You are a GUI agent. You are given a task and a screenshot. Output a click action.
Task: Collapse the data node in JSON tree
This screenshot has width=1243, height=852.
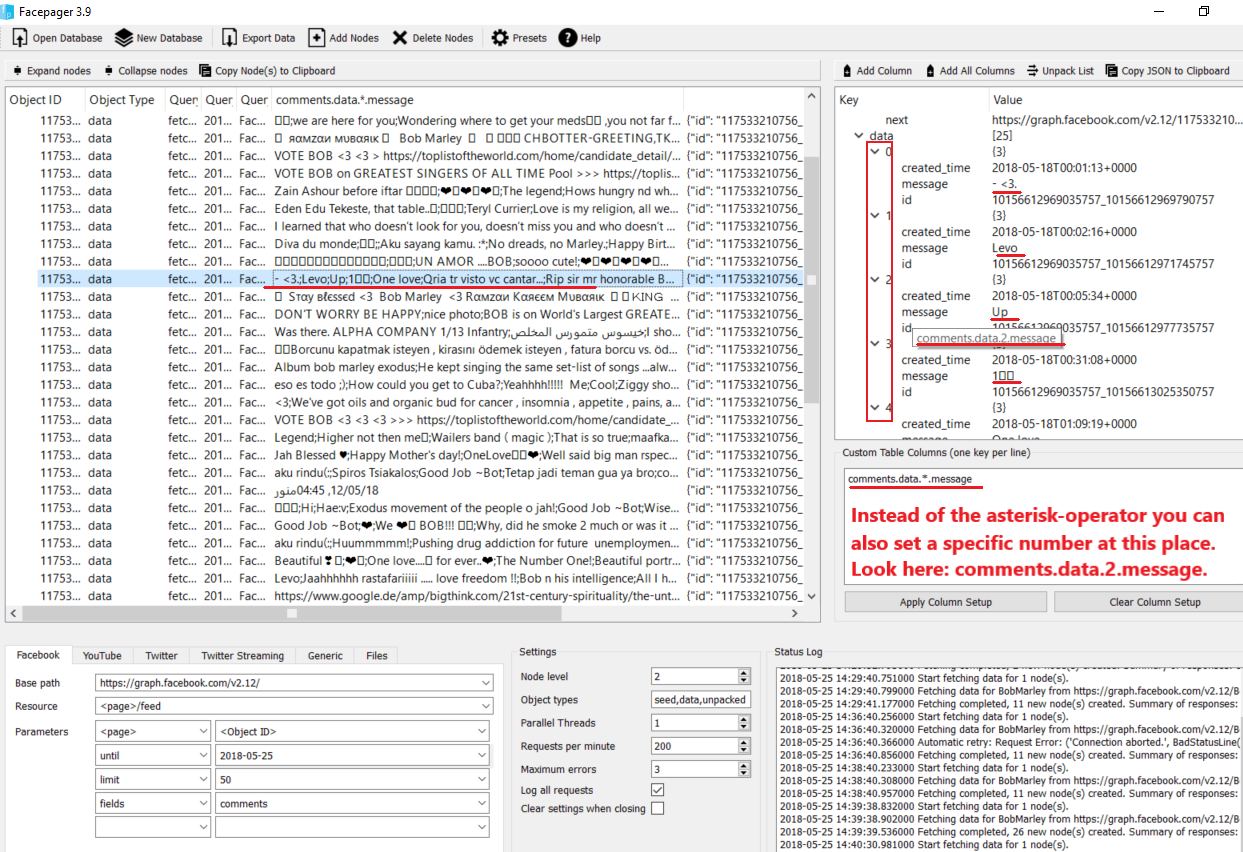[x=859, y=136]
